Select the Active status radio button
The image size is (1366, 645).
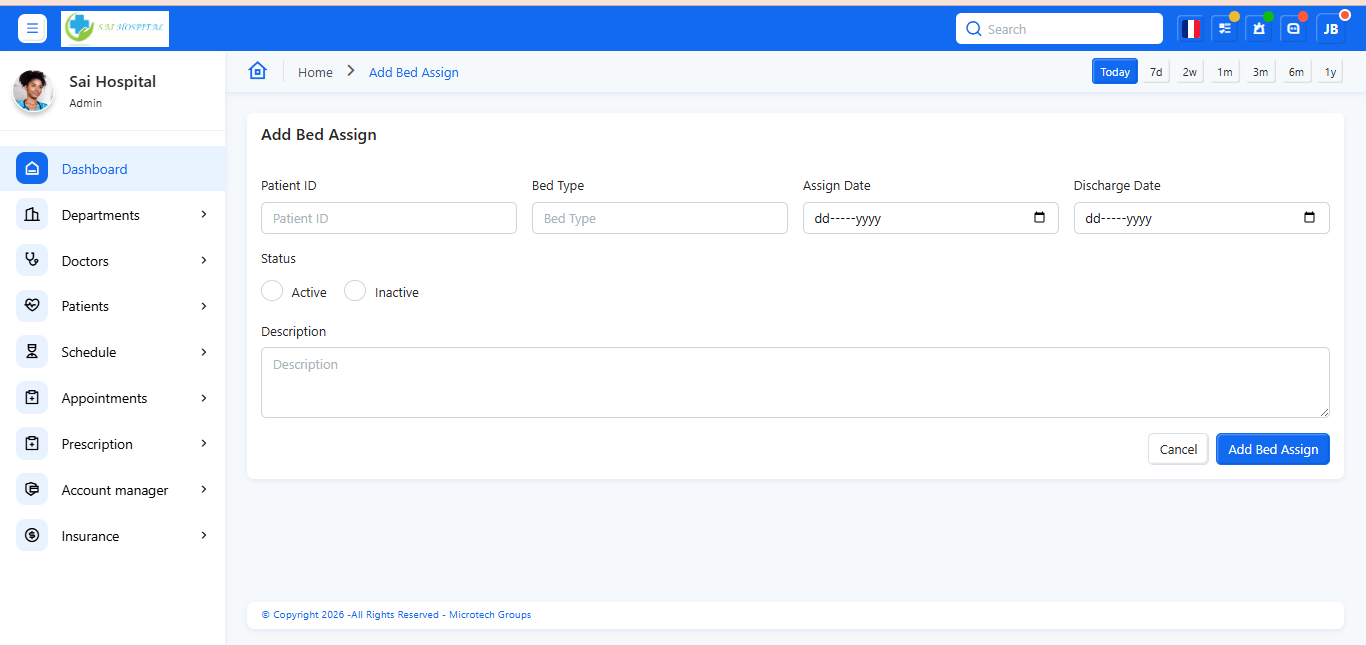[272, 291]
